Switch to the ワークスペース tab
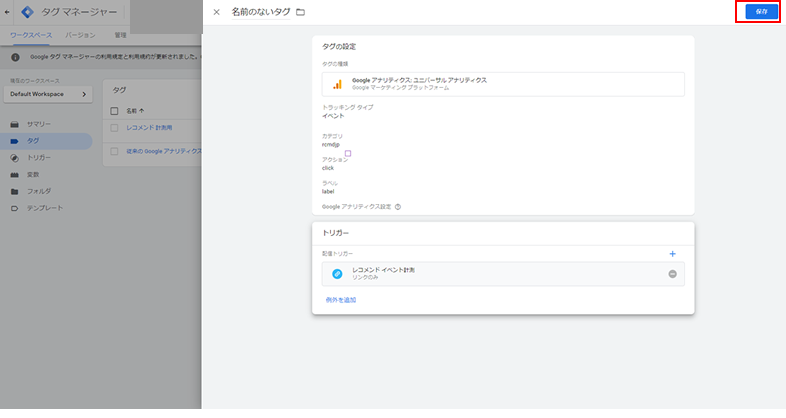This screenshot has height=418, width=786. 31,35
